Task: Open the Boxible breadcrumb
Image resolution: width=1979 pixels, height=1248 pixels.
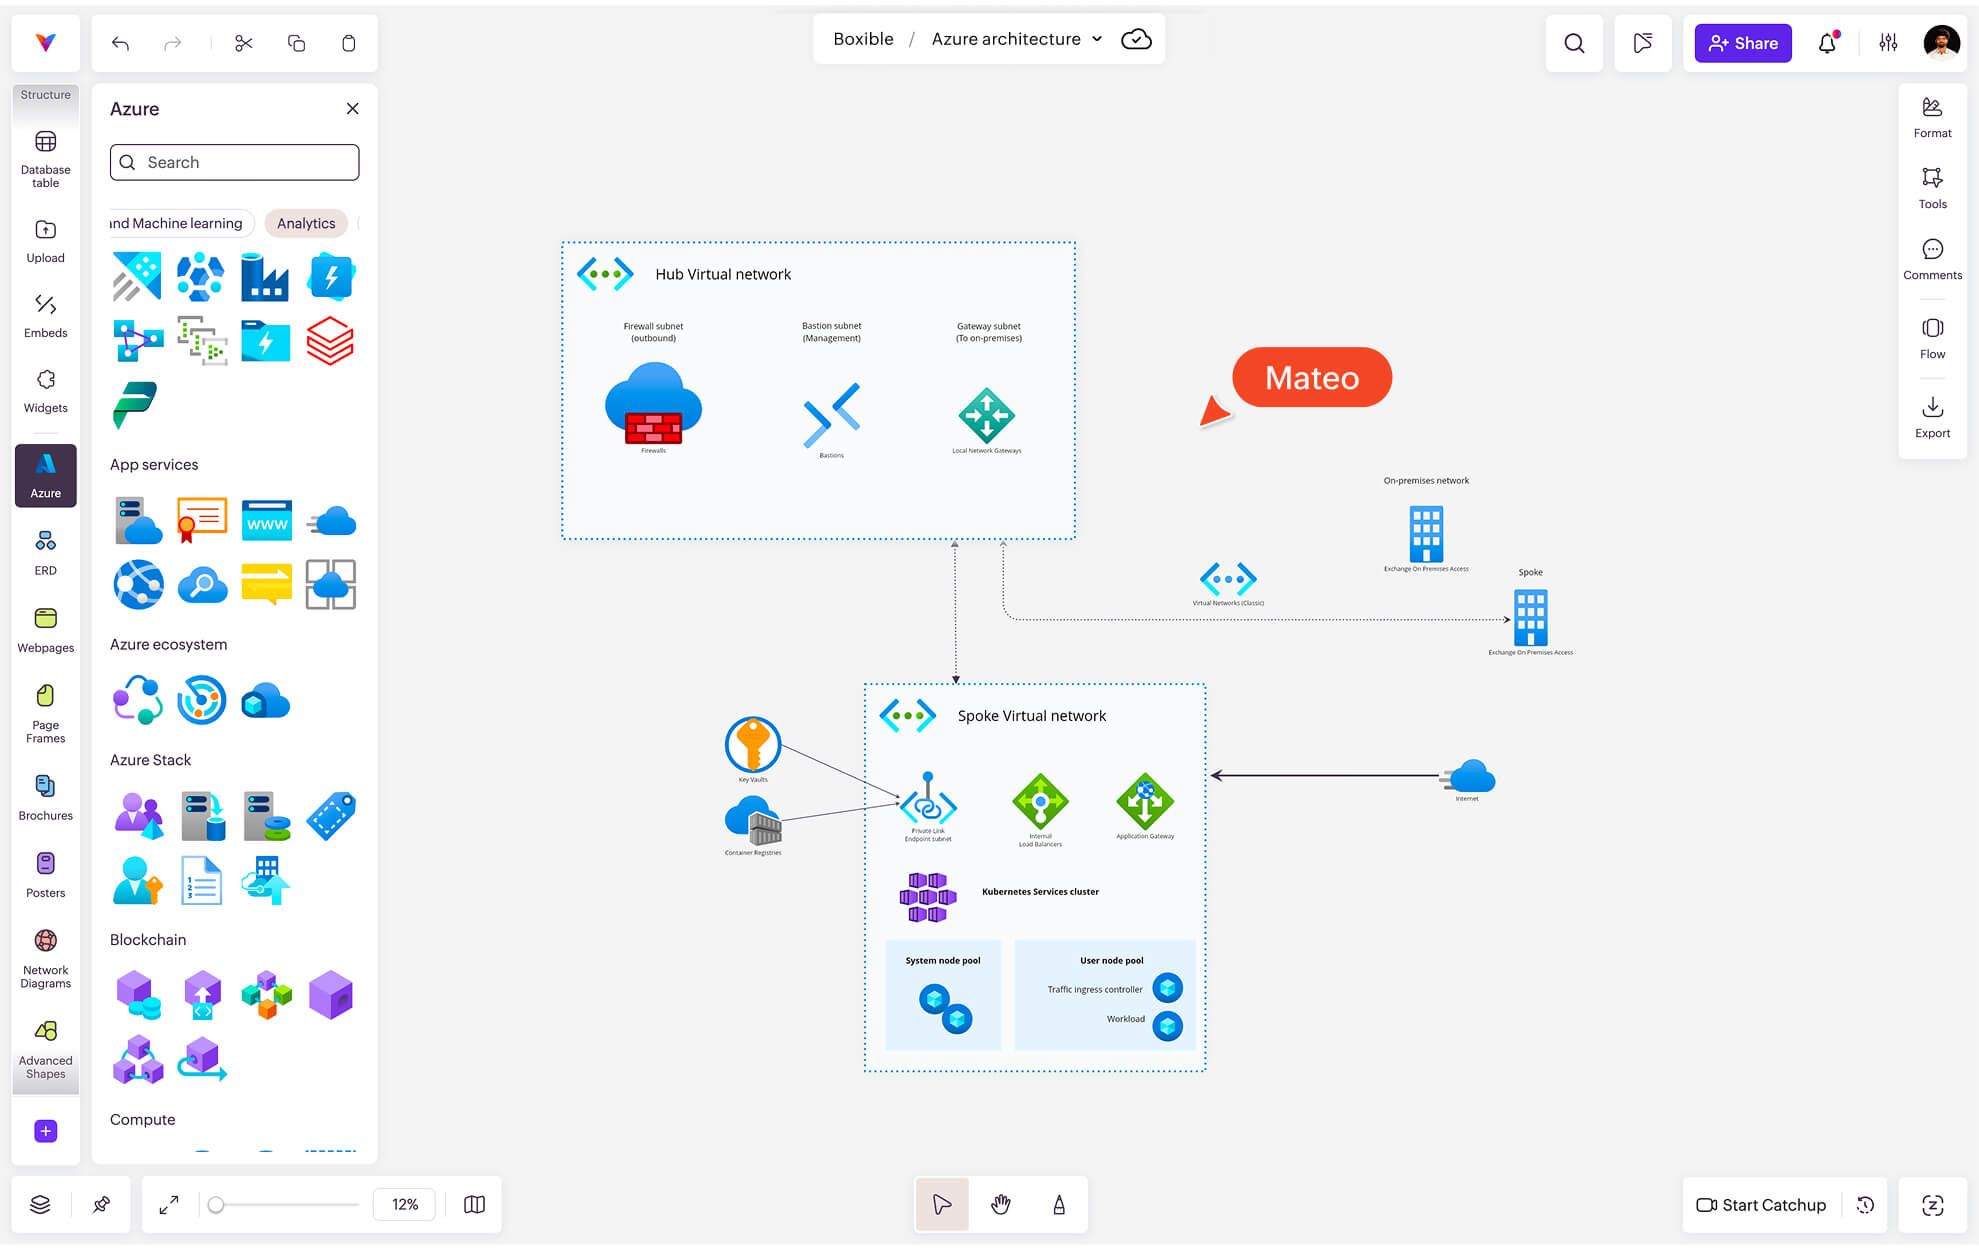Action: pos(863,39)
